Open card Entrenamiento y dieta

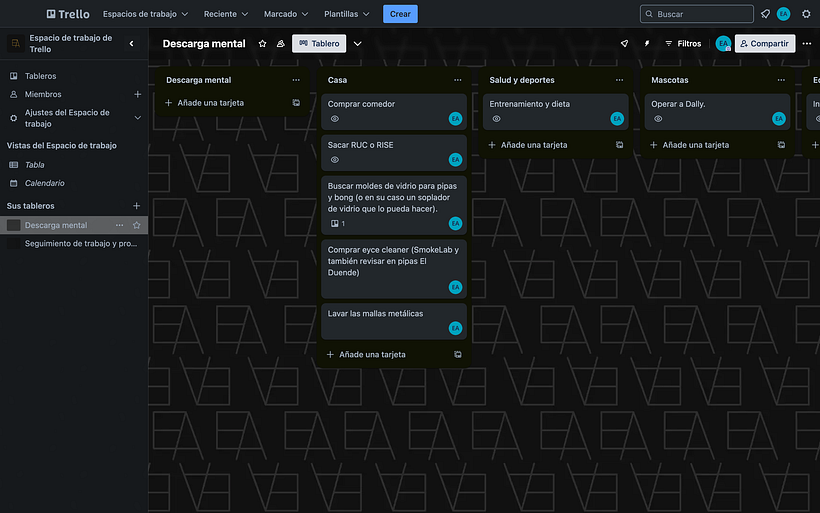tap(555, 111)
